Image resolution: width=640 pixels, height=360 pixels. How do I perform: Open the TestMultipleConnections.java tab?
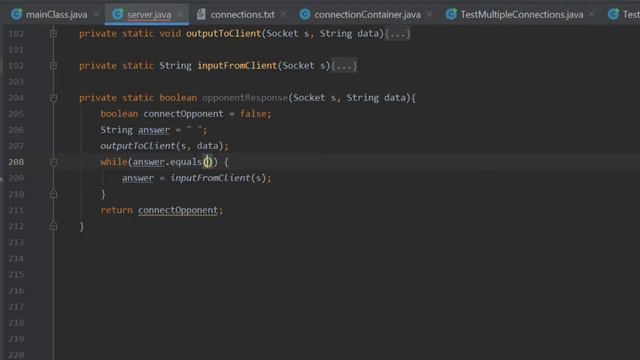pyautogui.click(x=522, y=15)
